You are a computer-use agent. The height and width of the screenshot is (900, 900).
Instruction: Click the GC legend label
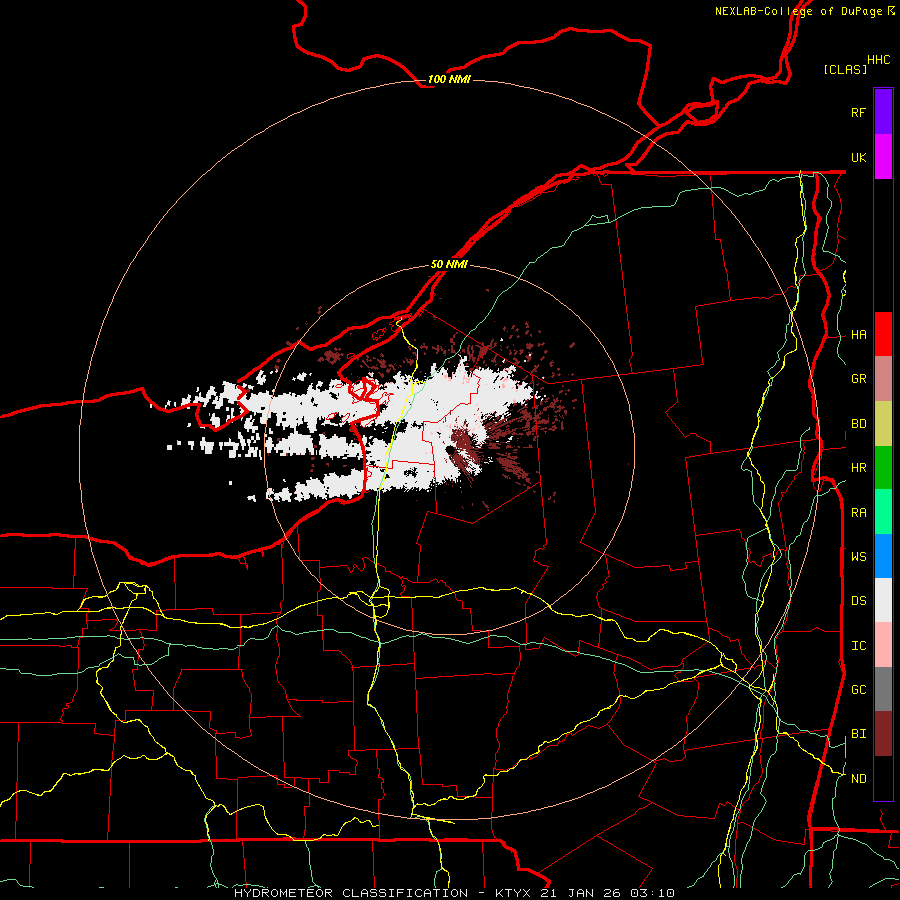pyautogui.click(x=859, y=689)
